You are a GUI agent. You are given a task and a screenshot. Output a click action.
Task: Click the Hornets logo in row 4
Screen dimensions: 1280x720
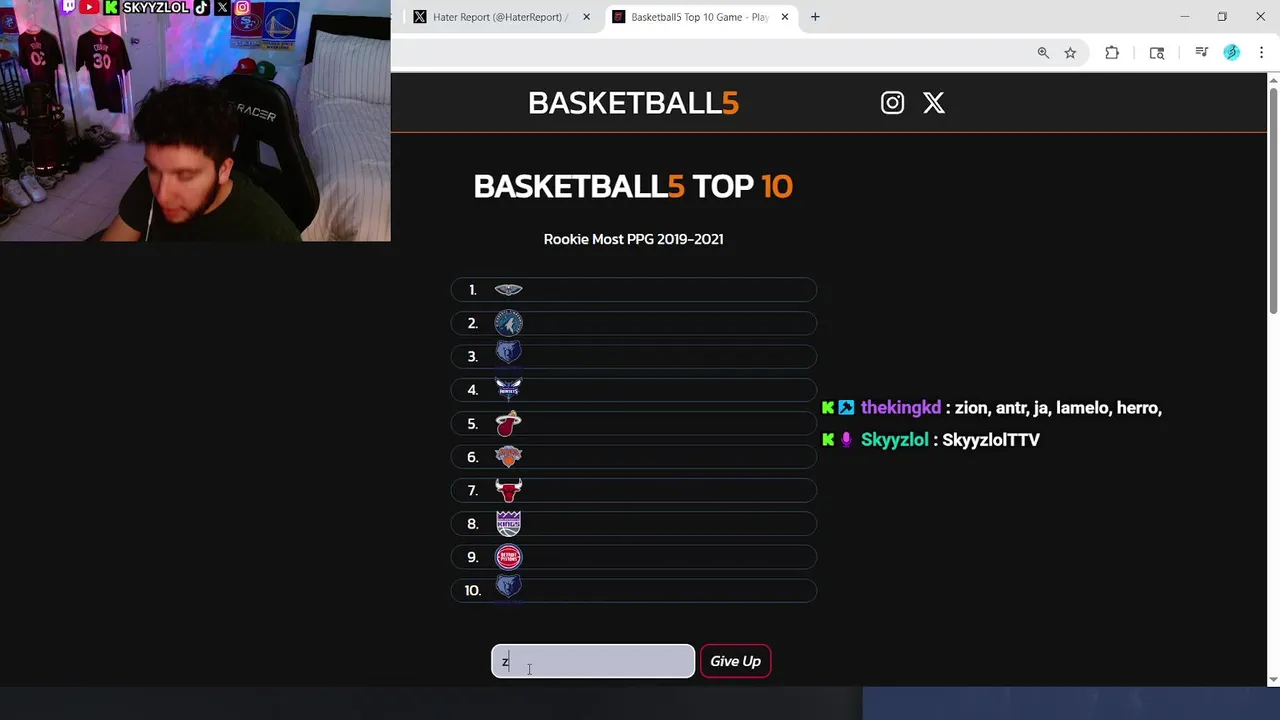tap(508, 389)
